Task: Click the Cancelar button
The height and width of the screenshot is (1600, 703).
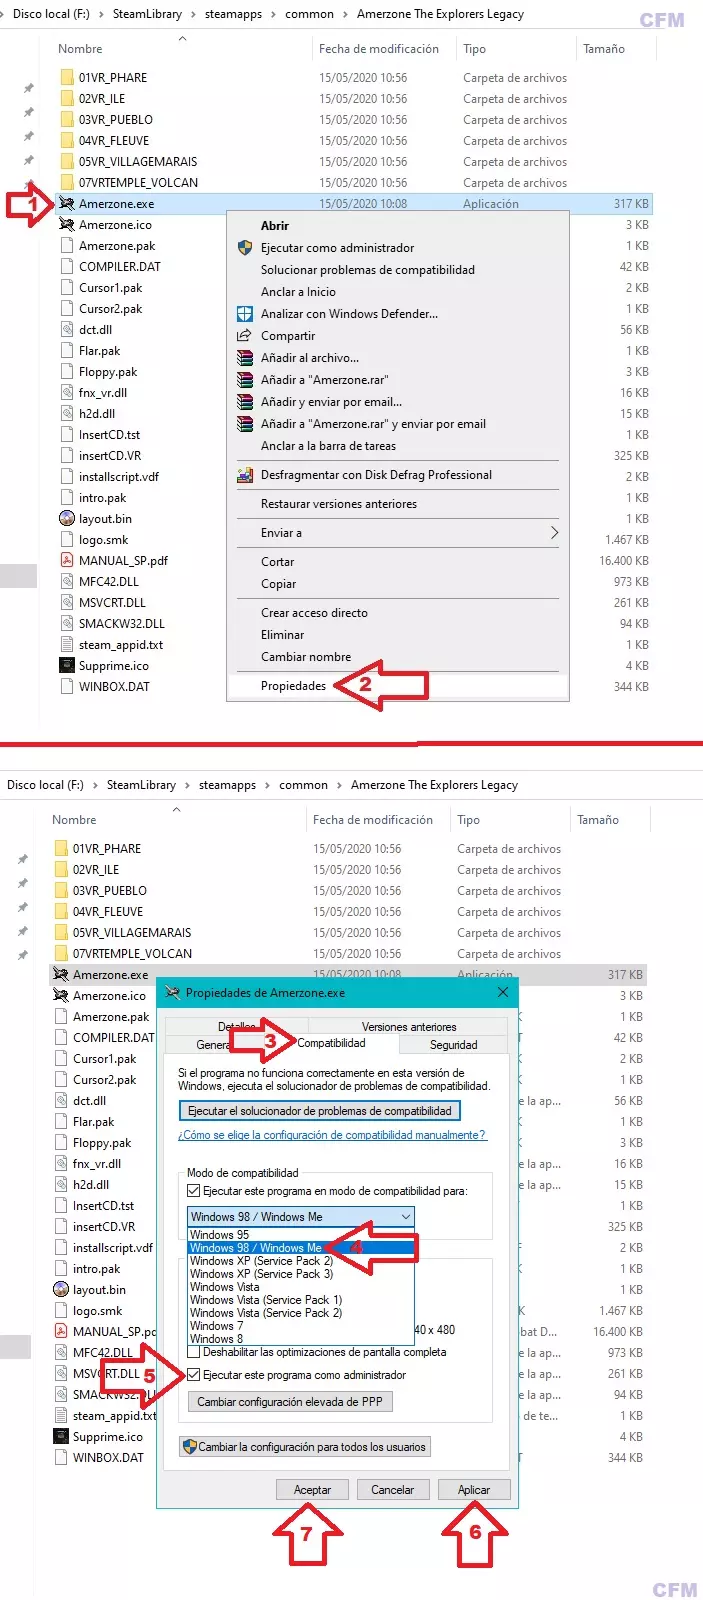Action: (x=392, y=1490)
